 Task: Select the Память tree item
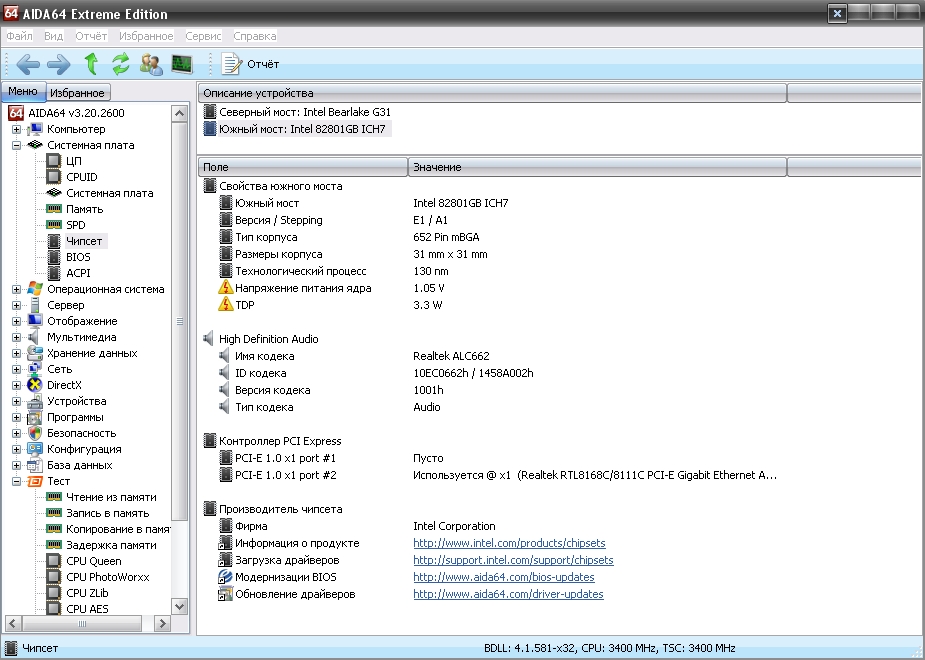(x=84, y=209)
